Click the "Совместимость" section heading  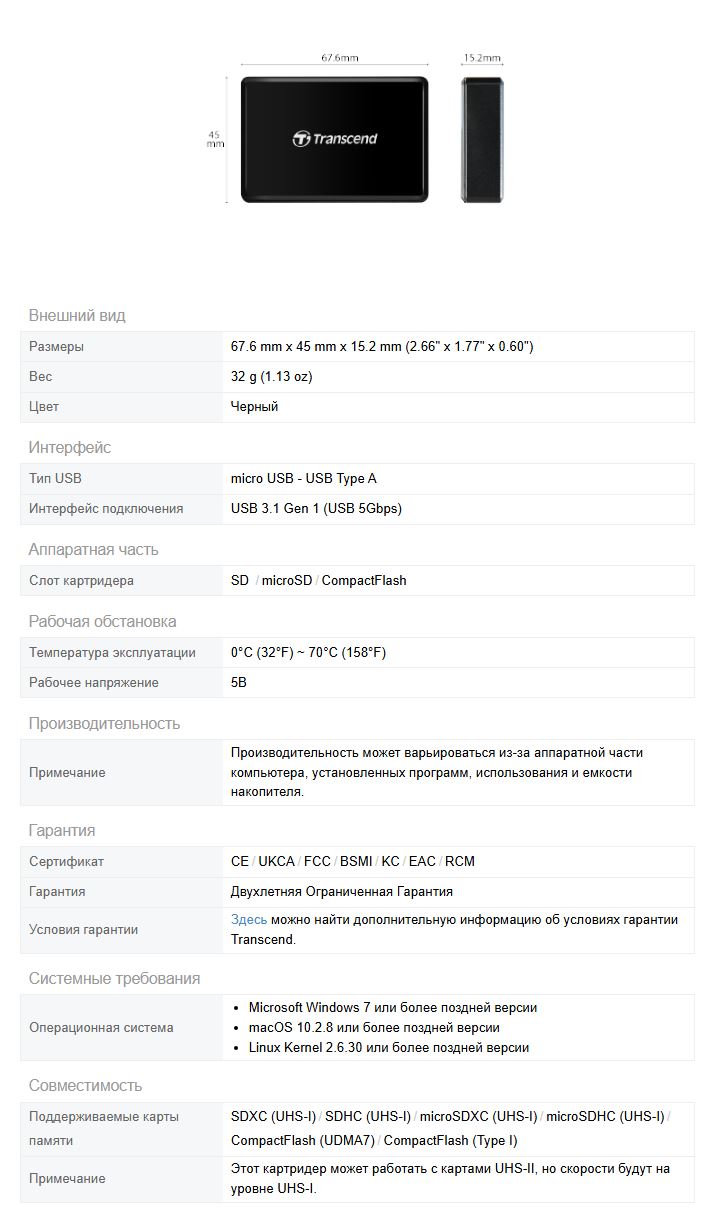click(x=85, y=1086)
